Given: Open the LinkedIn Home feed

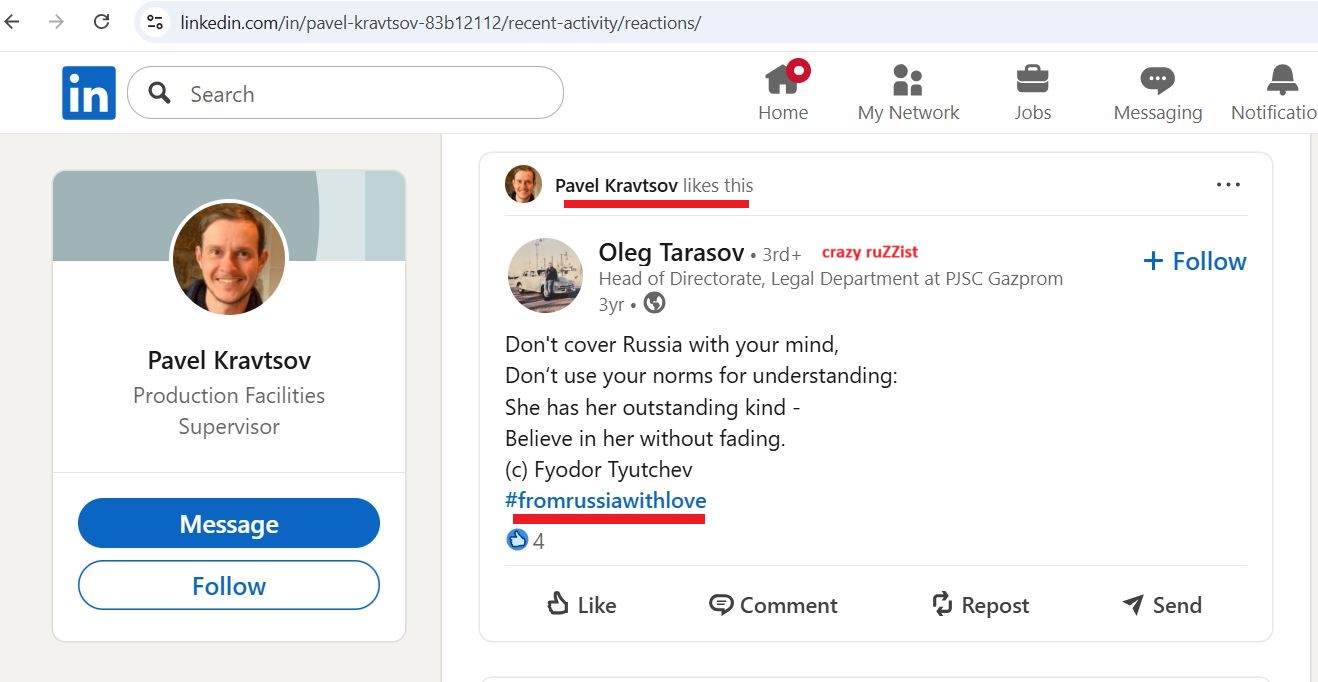Looking at the screenshot, I should pos(783,90).
